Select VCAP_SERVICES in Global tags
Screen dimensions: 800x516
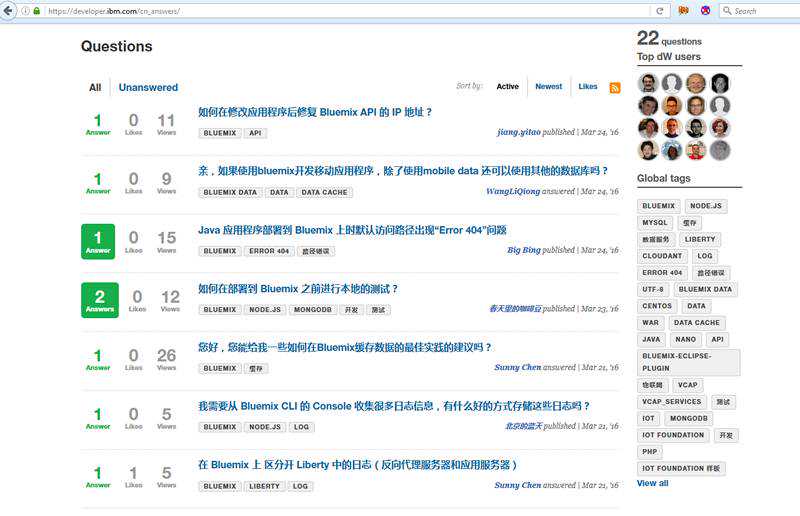671,402
